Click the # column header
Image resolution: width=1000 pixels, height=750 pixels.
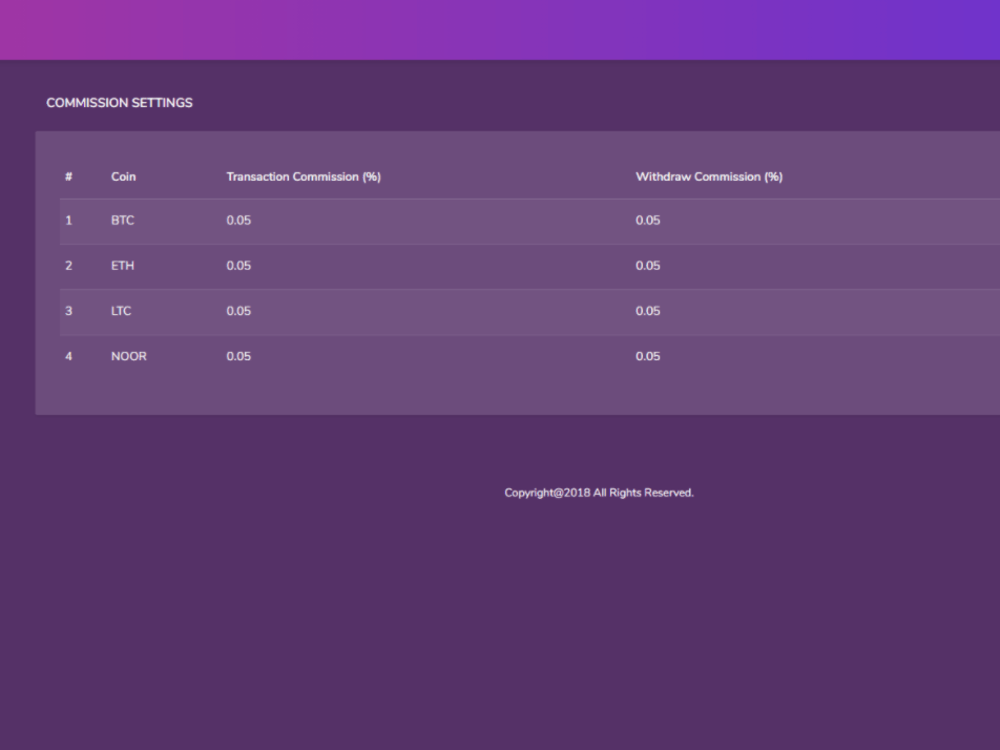(69, 177)
